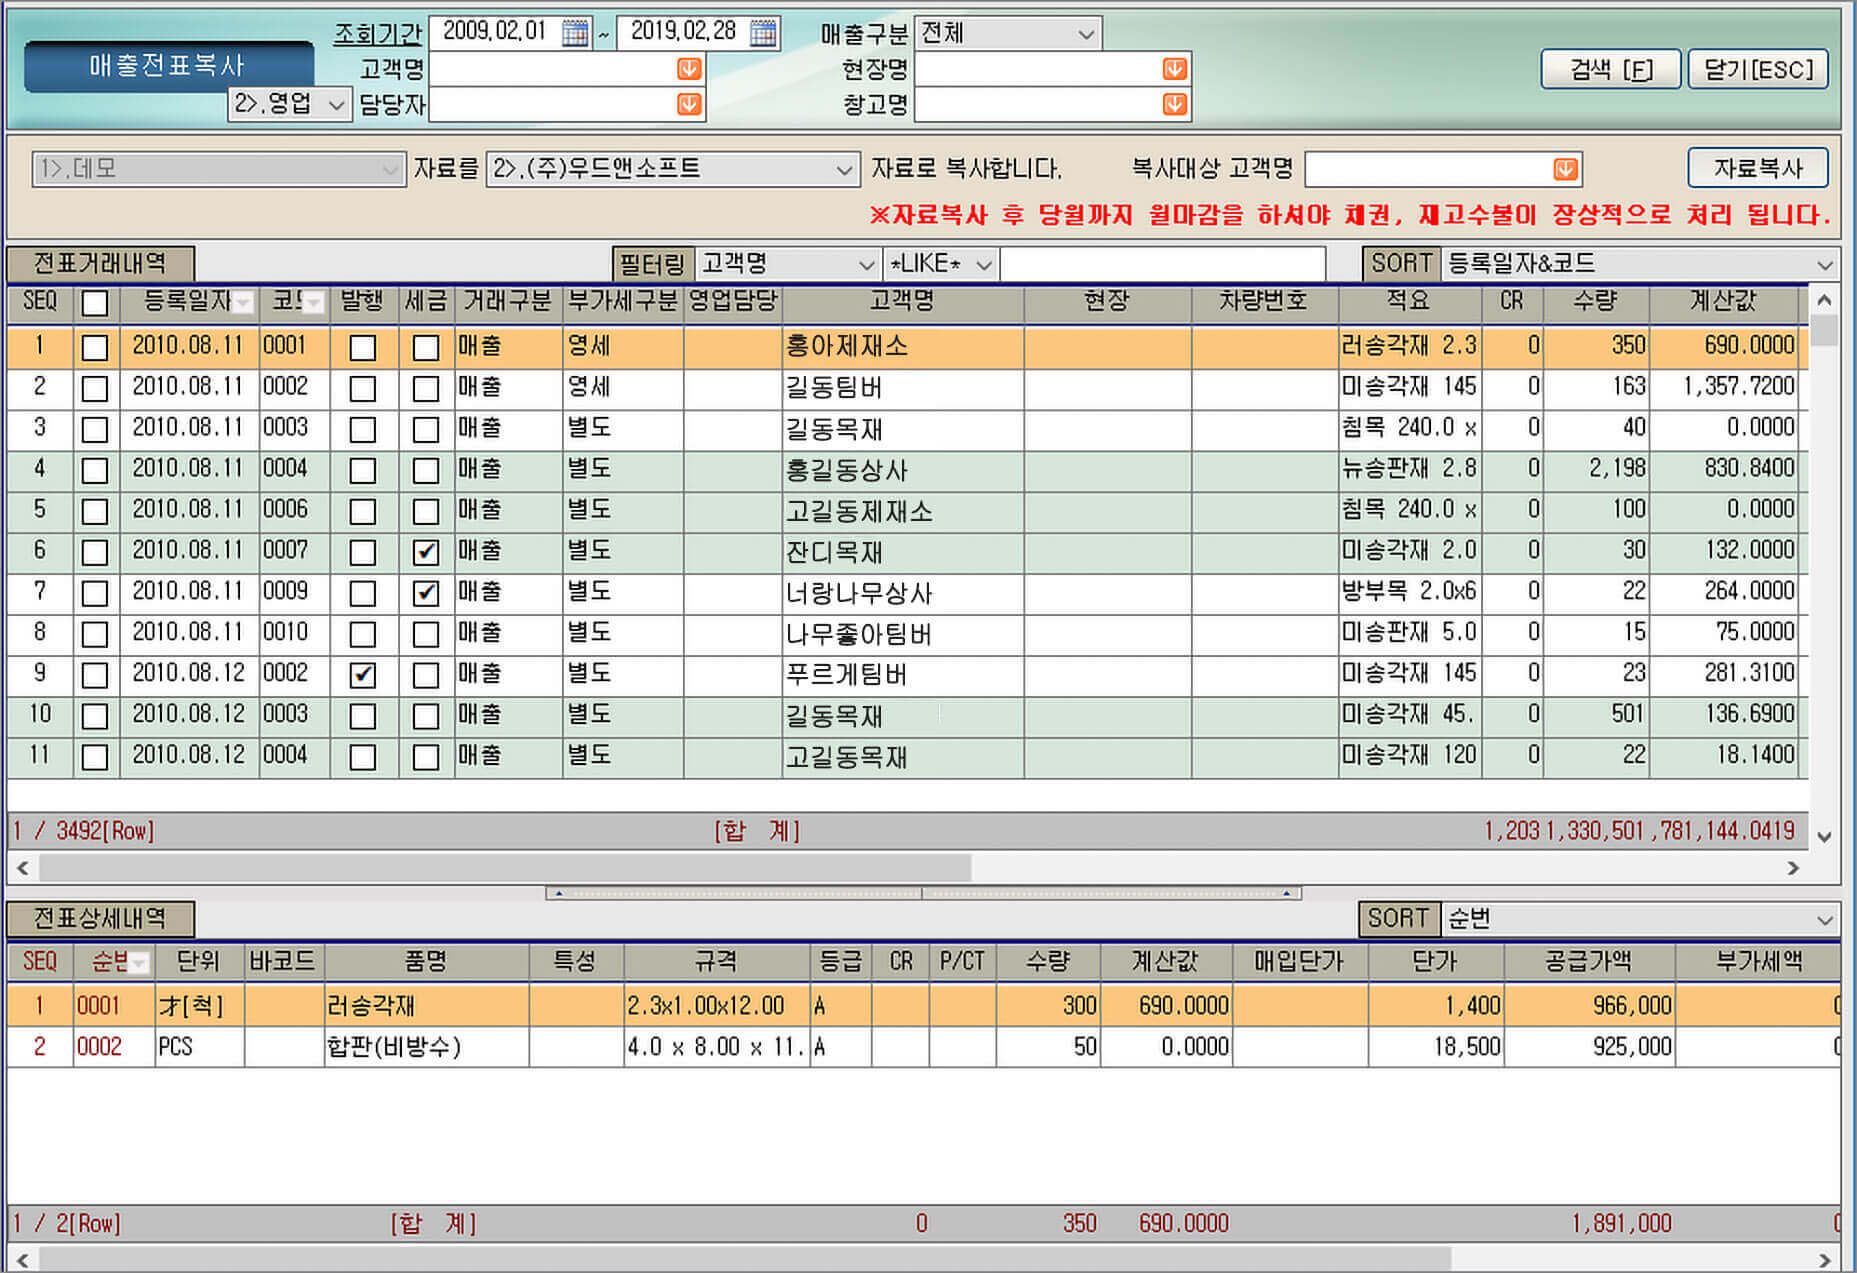Click the 2010.08.12 date in 푸르게팀버 row

189,673
